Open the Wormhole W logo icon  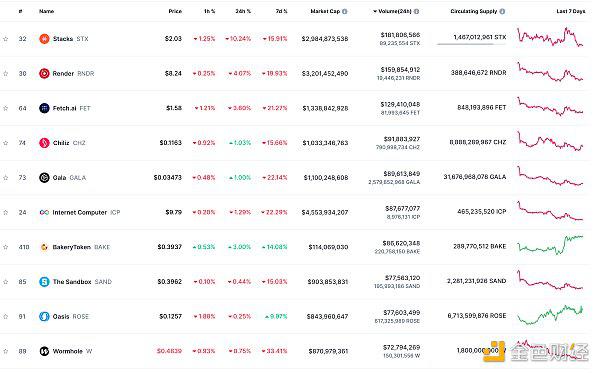44,351
